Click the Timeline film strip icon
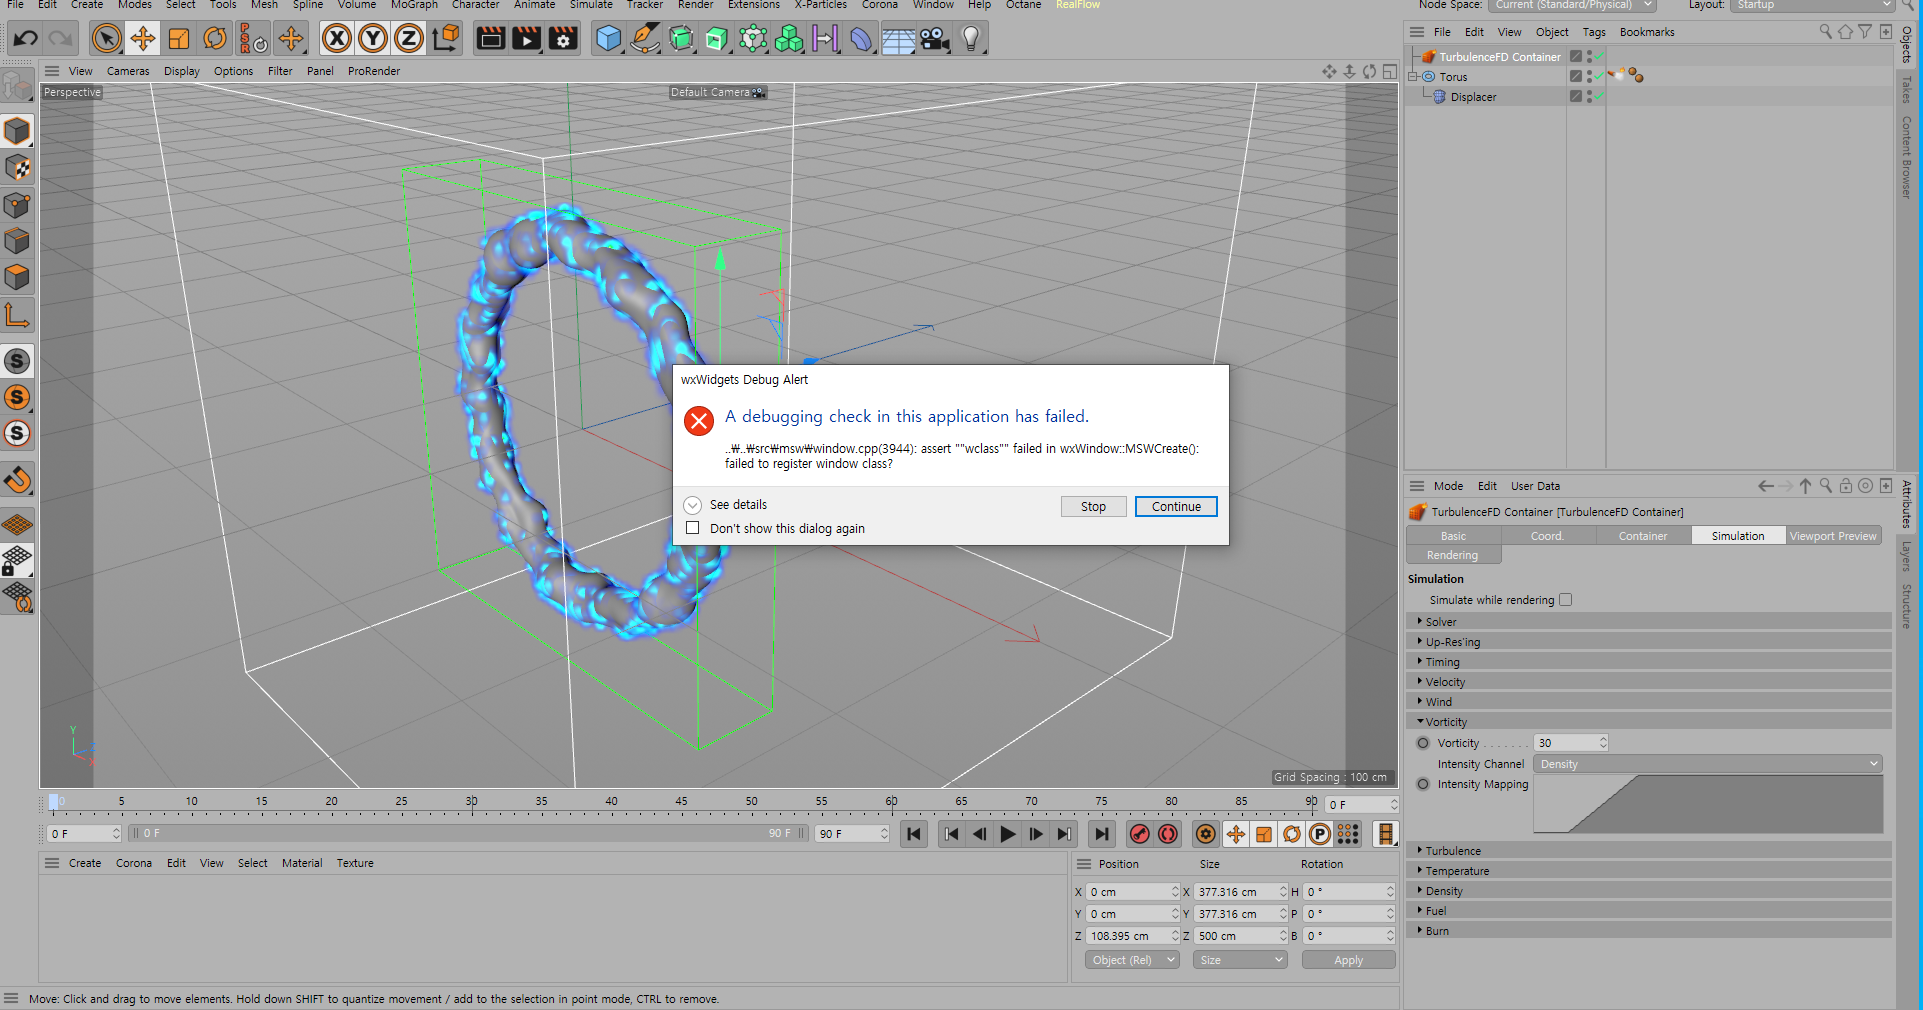1923x1010 pixels. tap(1385, 834)
